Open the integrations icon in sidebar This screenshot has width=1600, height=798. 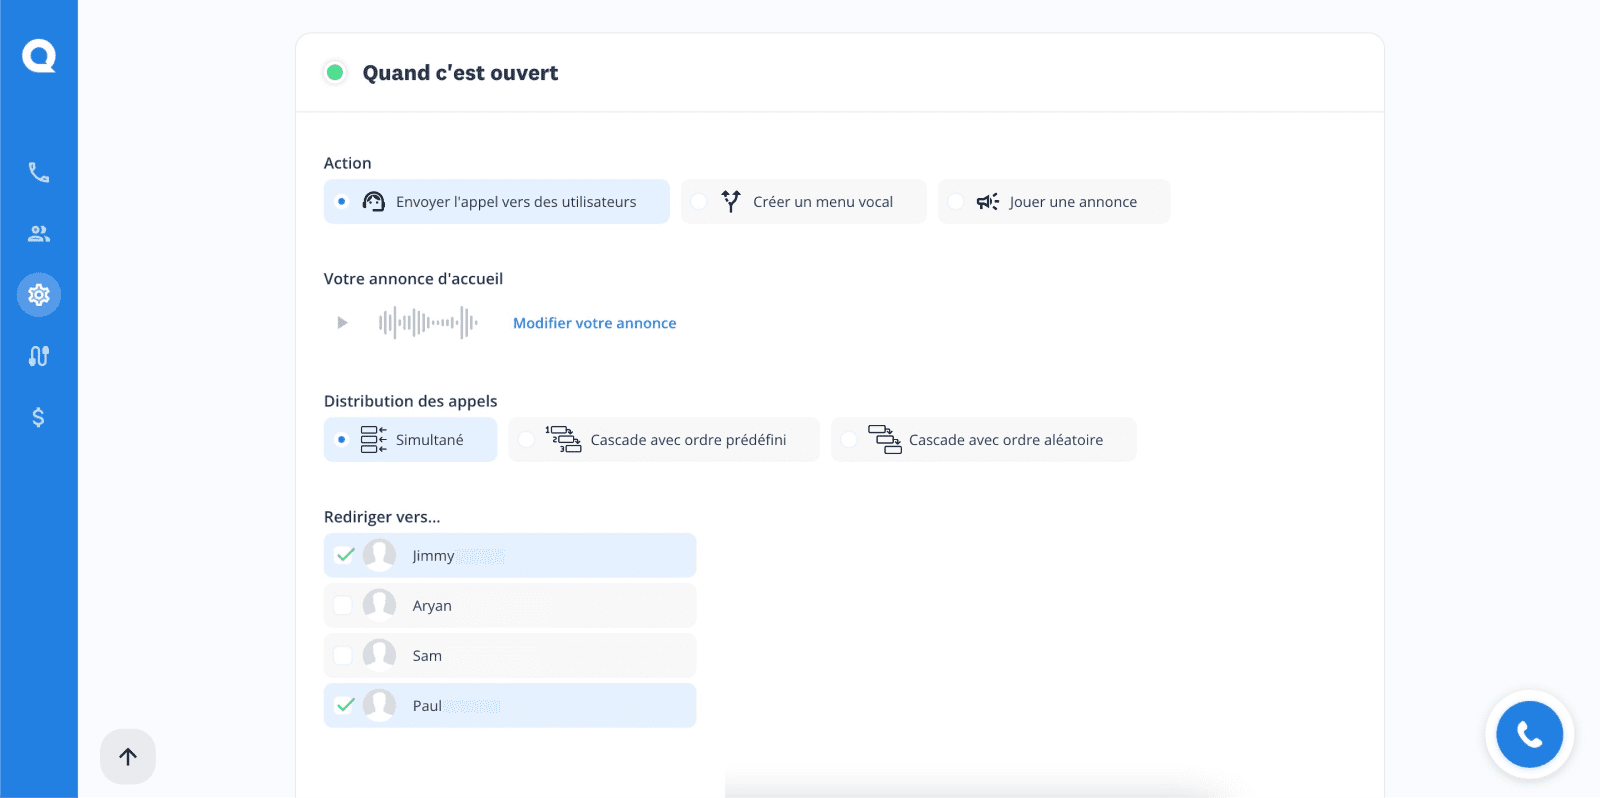(39, 356)
